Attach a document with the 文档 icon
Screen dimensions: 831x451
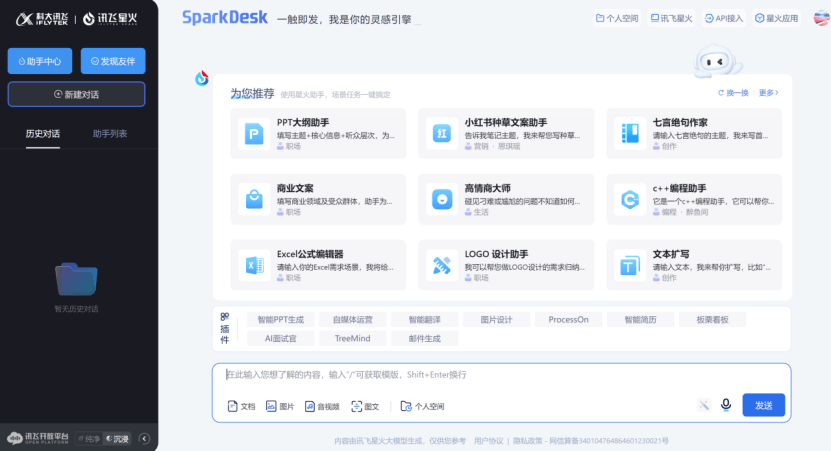click(x=233, y=406)
